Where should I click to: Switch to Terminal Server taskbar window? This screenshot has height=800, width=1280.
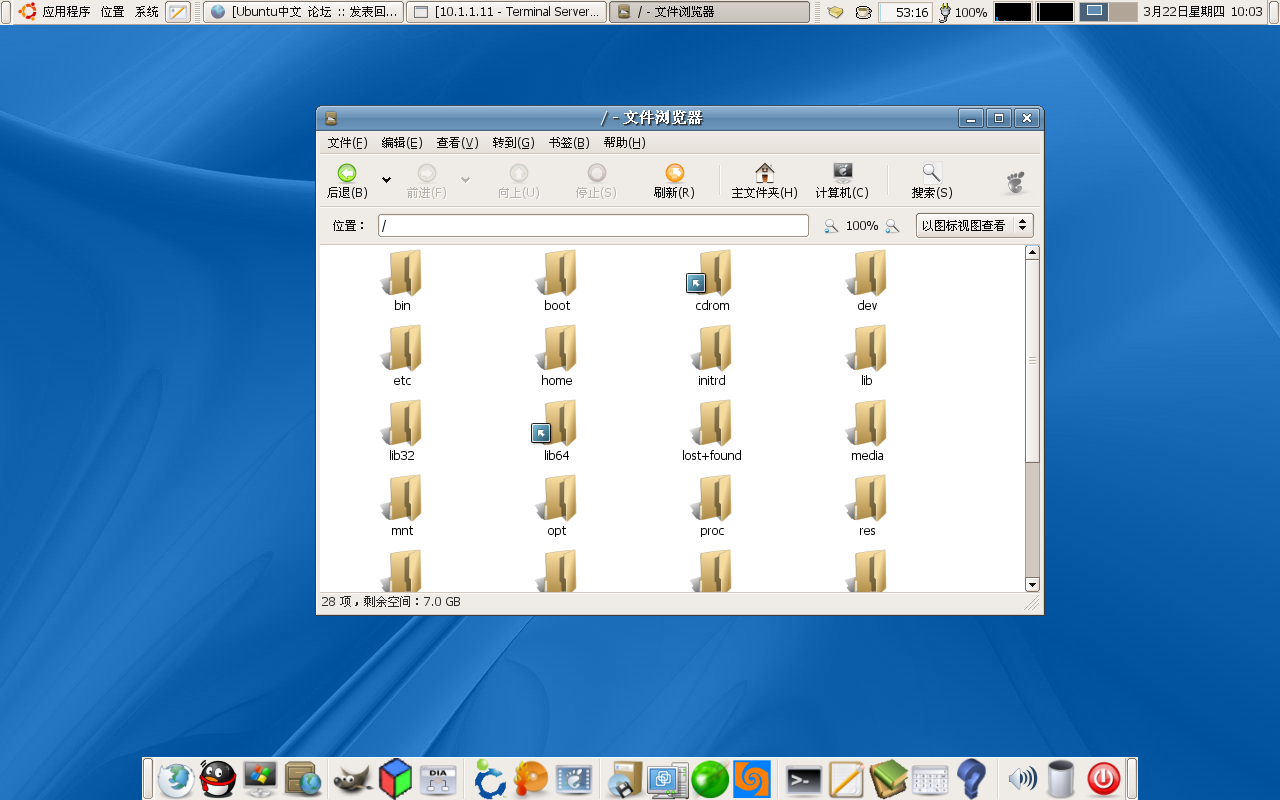click(507, 12)
